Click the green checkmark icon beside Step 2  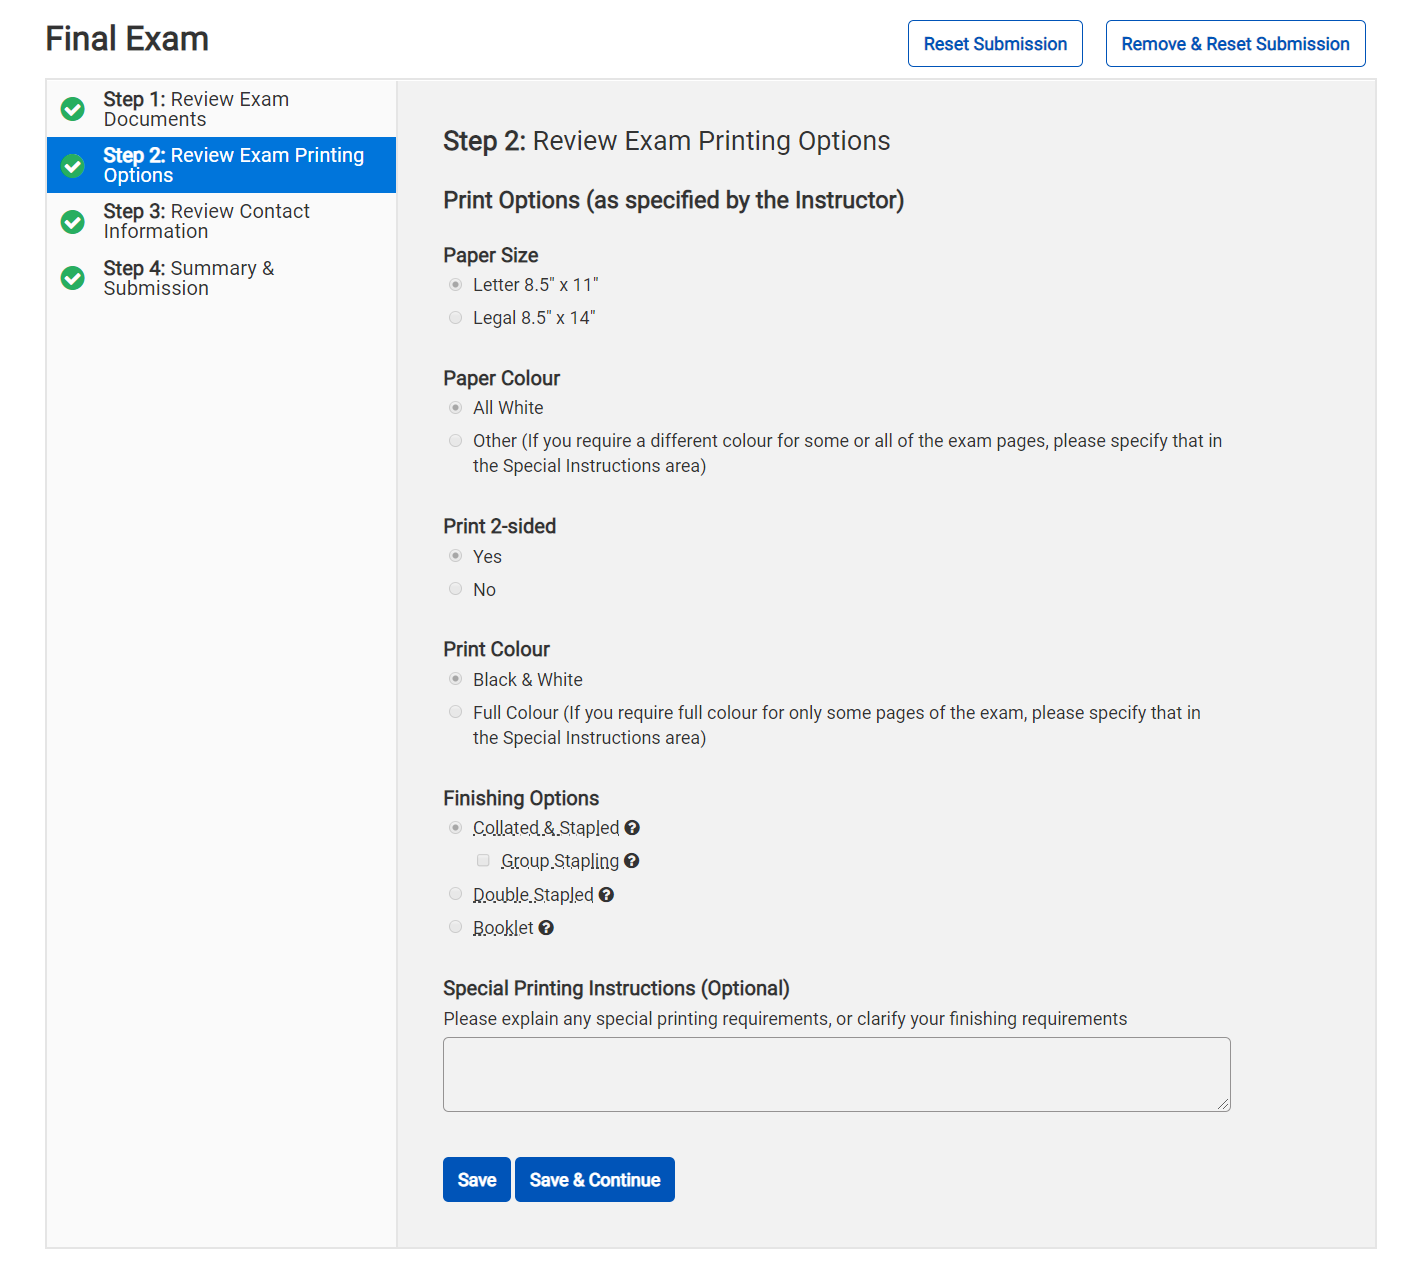click(x=73, y=165)
